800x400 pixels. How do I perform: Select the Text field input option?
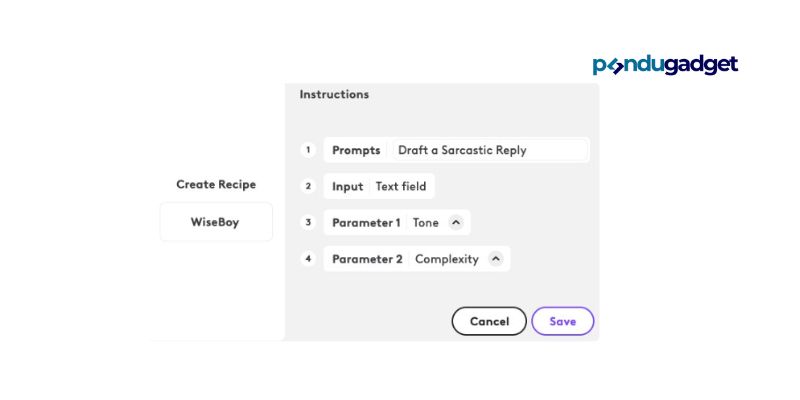coord(401,187)
